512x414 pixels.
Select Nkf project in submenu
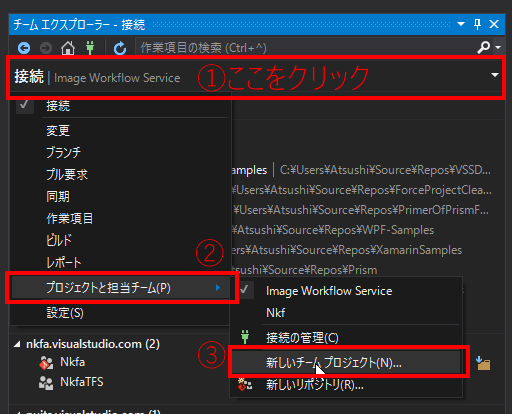click(346, 313)
